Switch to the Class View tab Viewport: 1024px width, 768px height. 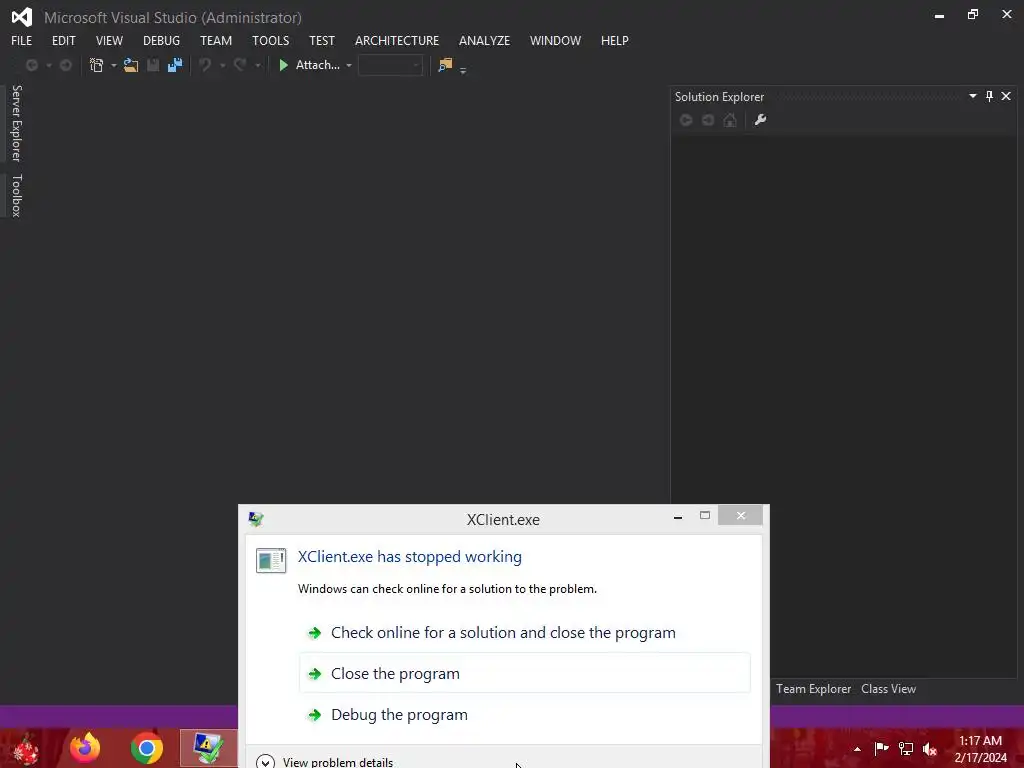(888, 689)
